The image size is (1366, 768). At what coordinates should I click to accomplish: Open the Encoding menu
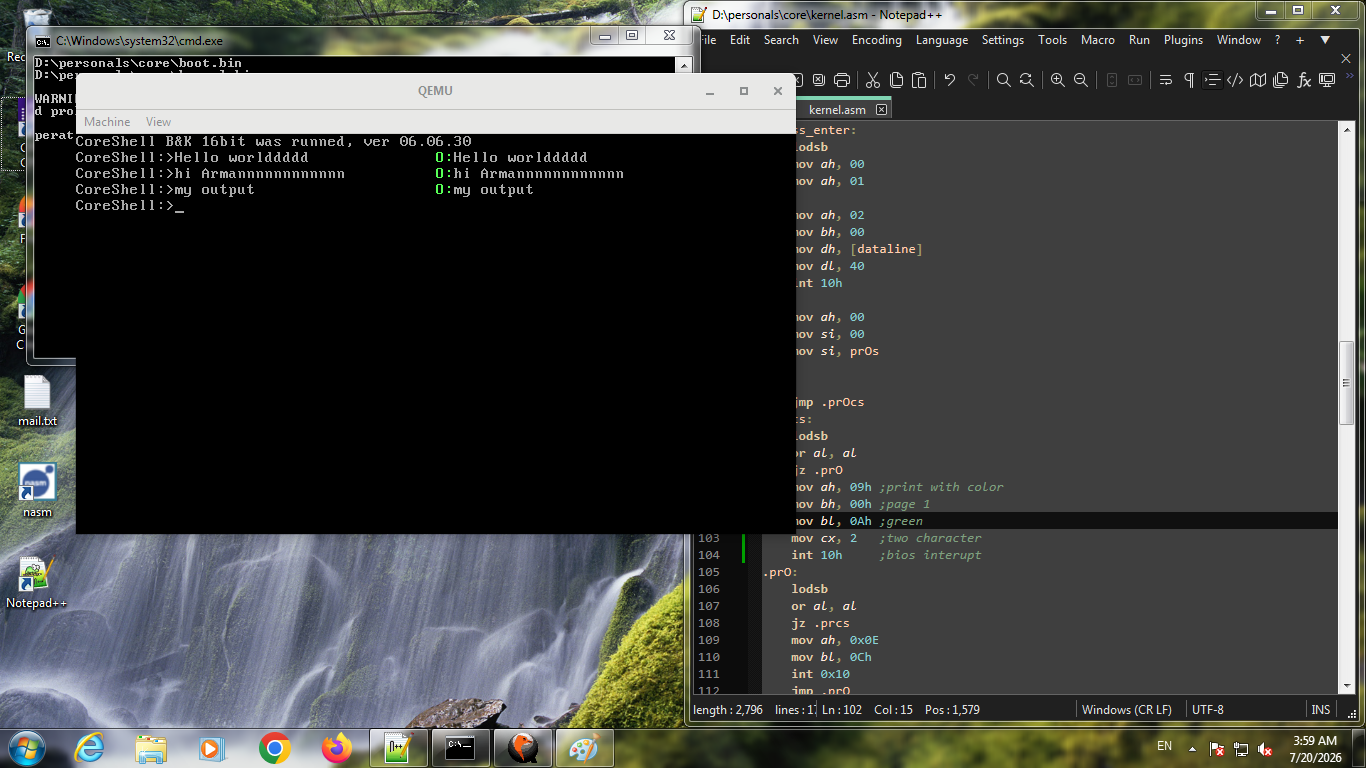[877, 40]
